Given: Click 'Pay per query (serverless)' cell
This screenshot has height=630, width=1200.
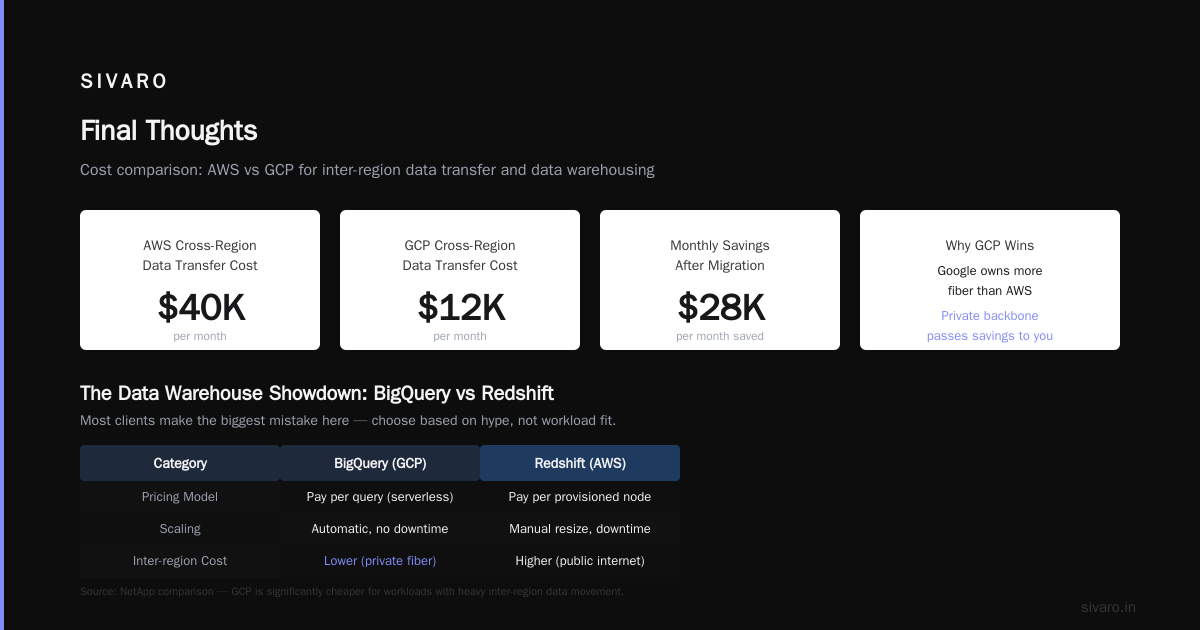Looking at the screenshot, I should [380, 497].
